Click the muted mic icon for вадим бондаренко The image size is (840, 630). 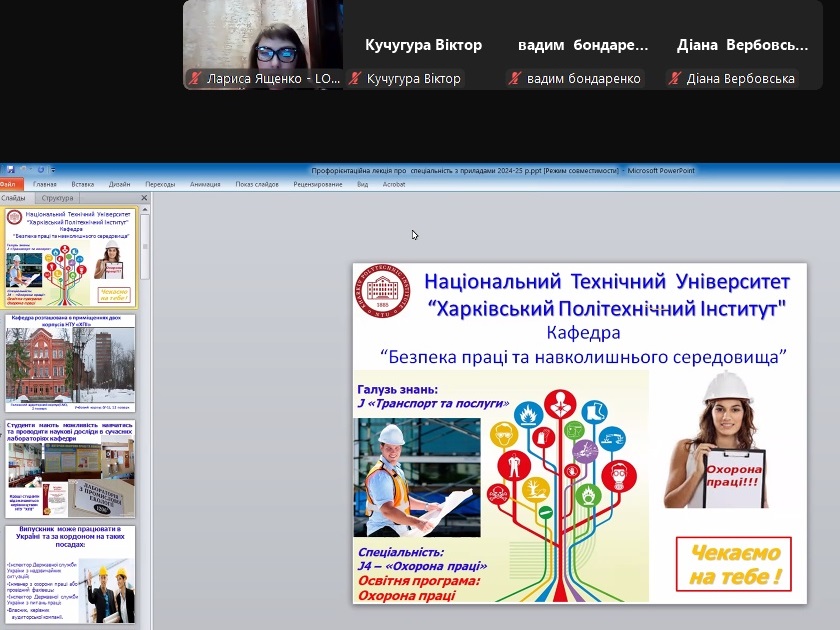(x=514, y=78)
